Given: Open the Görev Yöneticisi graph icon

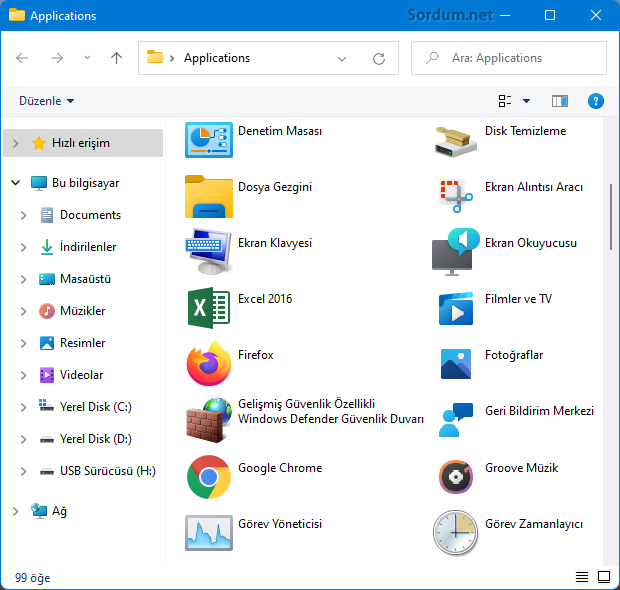Looking at the screenshot, I should 209,533.
